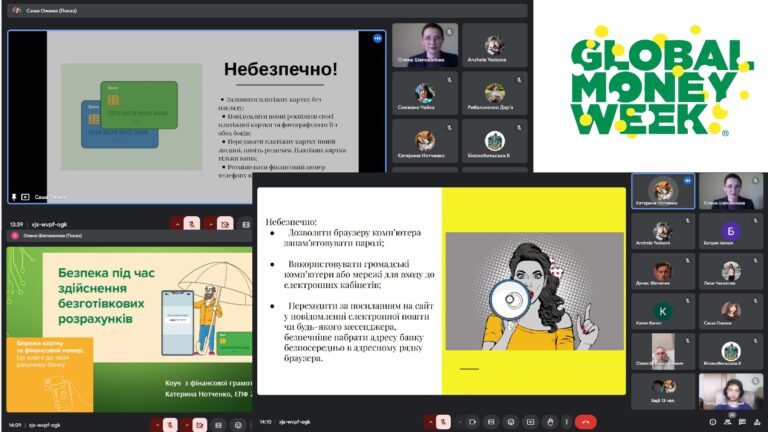Select Сніжана Чайка participant tile
Screen dimensions: 768x432
pyautogui.click(x=425, y=92)
